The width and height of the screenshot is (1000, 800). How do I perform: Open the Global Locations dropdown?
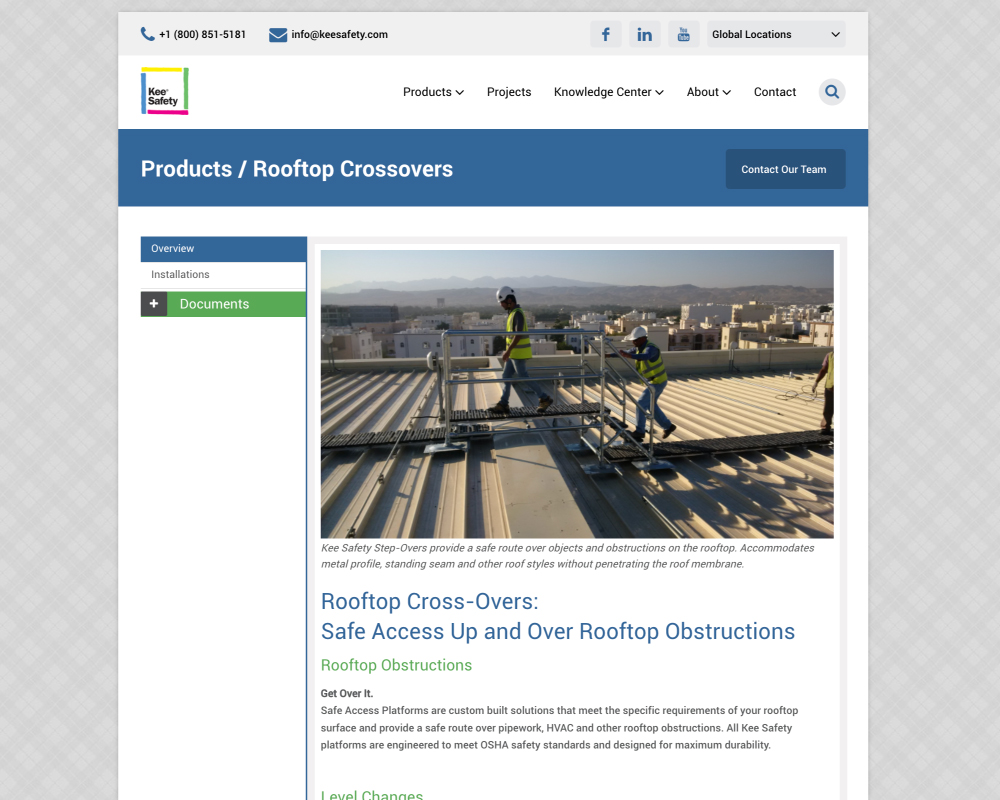tap(776, 34)
